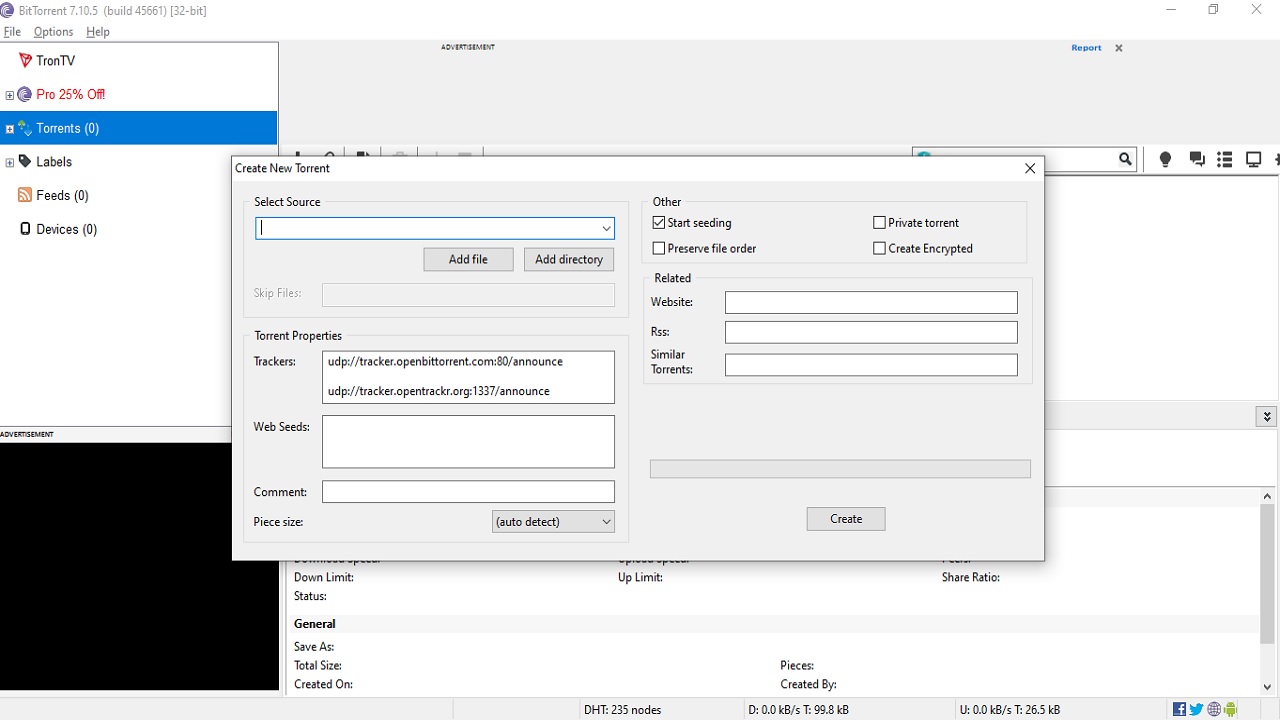The image size is (1280, 720).
Task: Open Twitter bird icon in the status bar
Action: pyautogui.click(x=1196, y=710)
